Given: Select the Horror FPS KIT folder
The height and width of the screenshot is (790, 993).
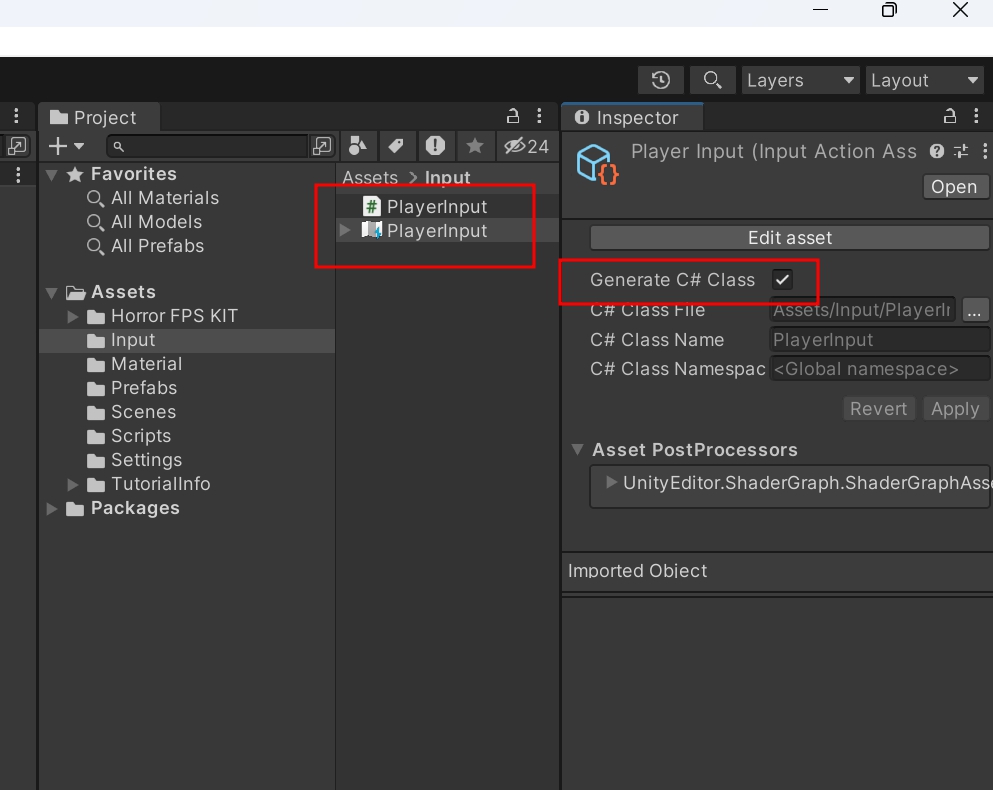Looking at the screenshot, I should click(174, 316).
